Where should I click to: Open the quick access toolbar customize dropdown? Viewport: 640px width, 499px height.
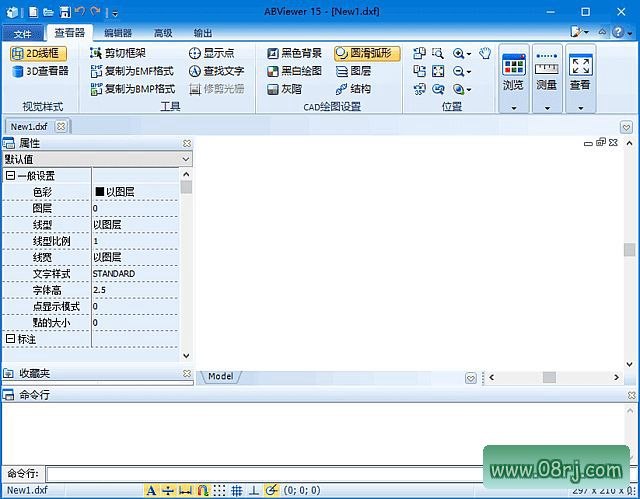(x=115, y=13)
